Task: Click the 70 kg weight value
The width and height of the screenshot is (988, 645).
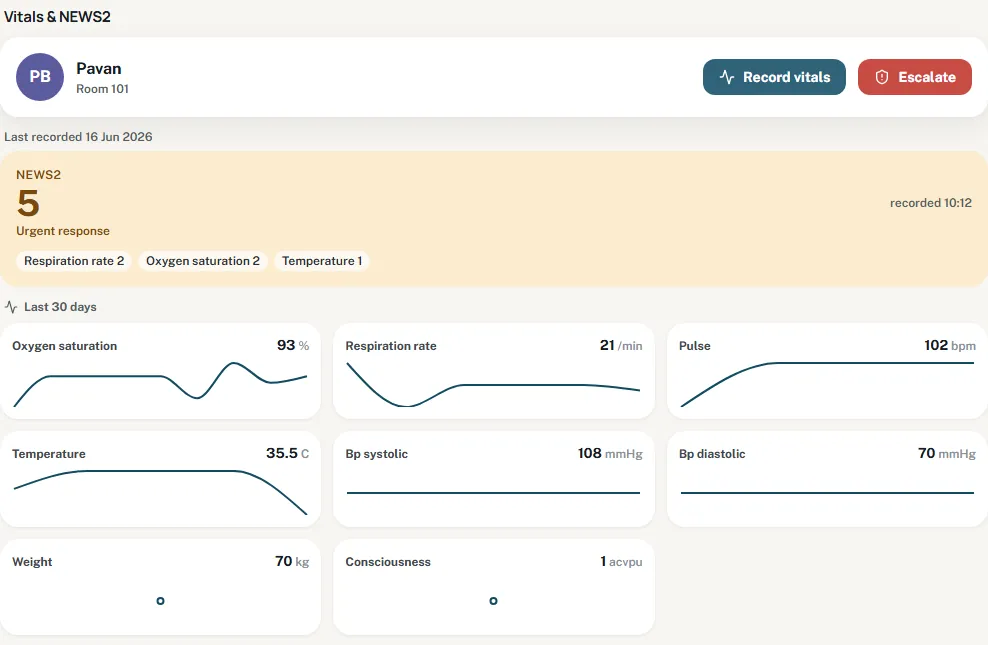Action: click(292, 561)
